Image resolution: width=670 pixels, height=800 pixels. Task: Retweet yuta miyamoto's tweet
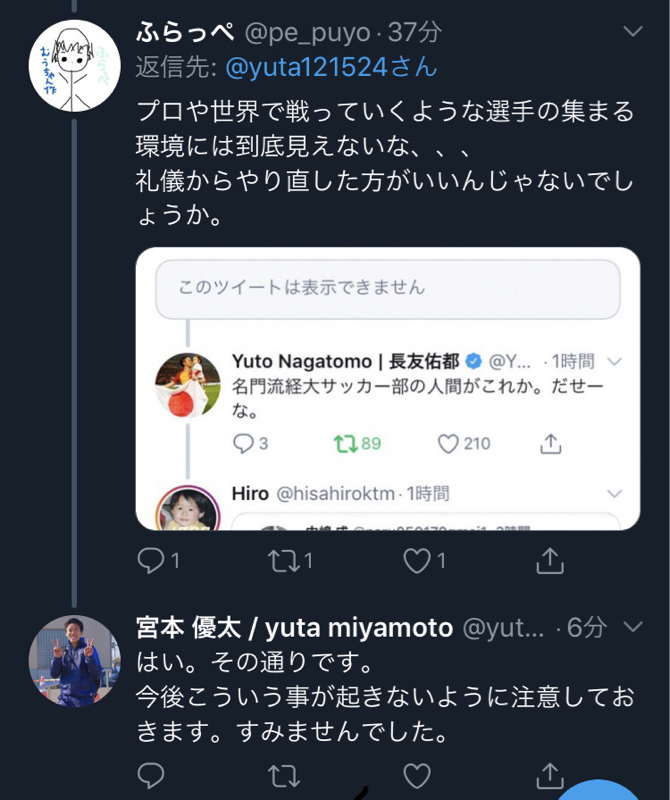284,776
